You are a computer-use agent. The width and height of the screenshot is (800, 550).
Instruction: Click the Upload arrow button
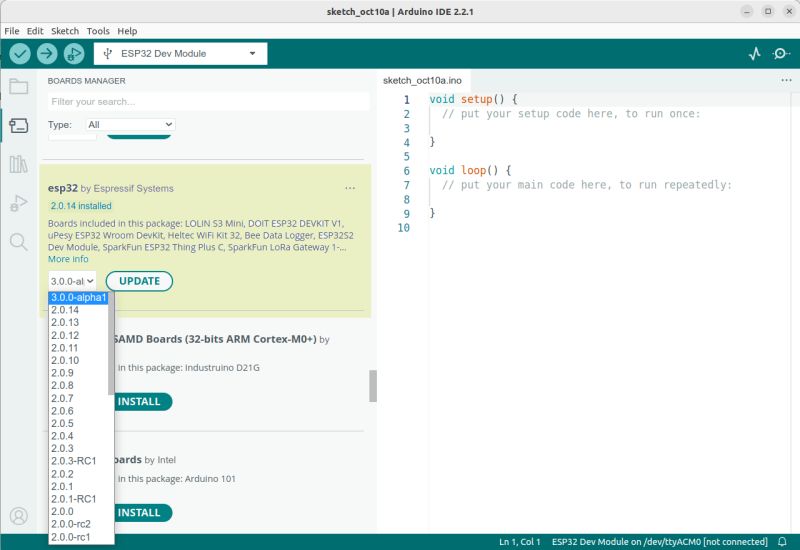click(47, 54)
